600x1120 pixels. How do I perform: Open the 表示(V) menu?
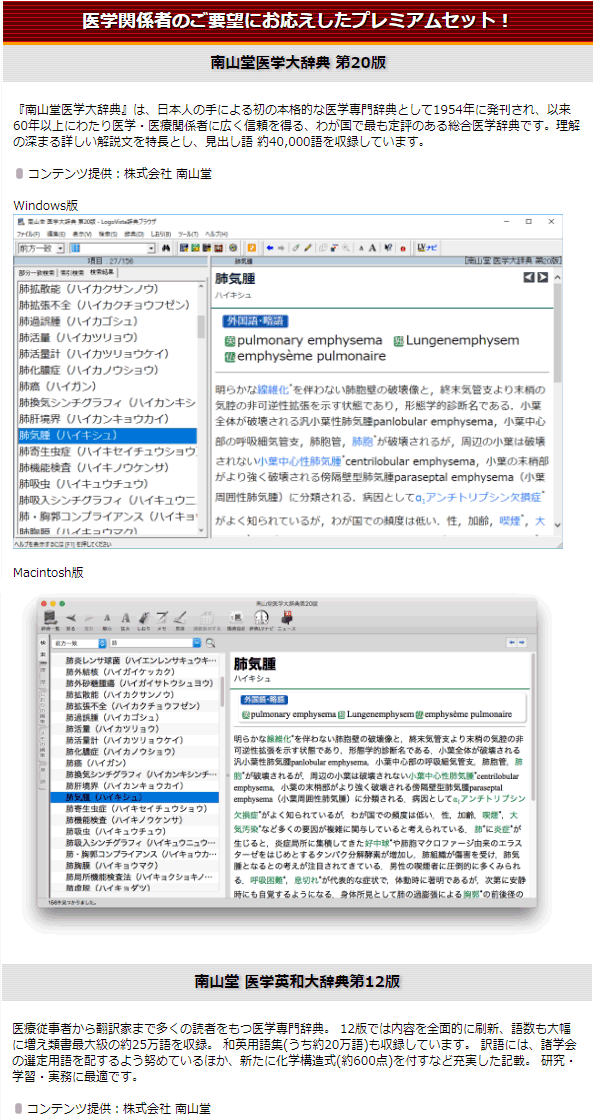tap(82, 234)
